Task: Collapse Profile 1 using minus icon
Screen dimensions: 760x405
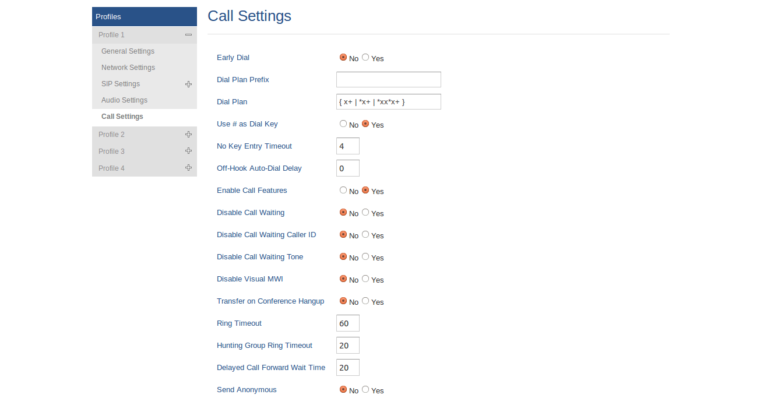Action: [188, 35]
